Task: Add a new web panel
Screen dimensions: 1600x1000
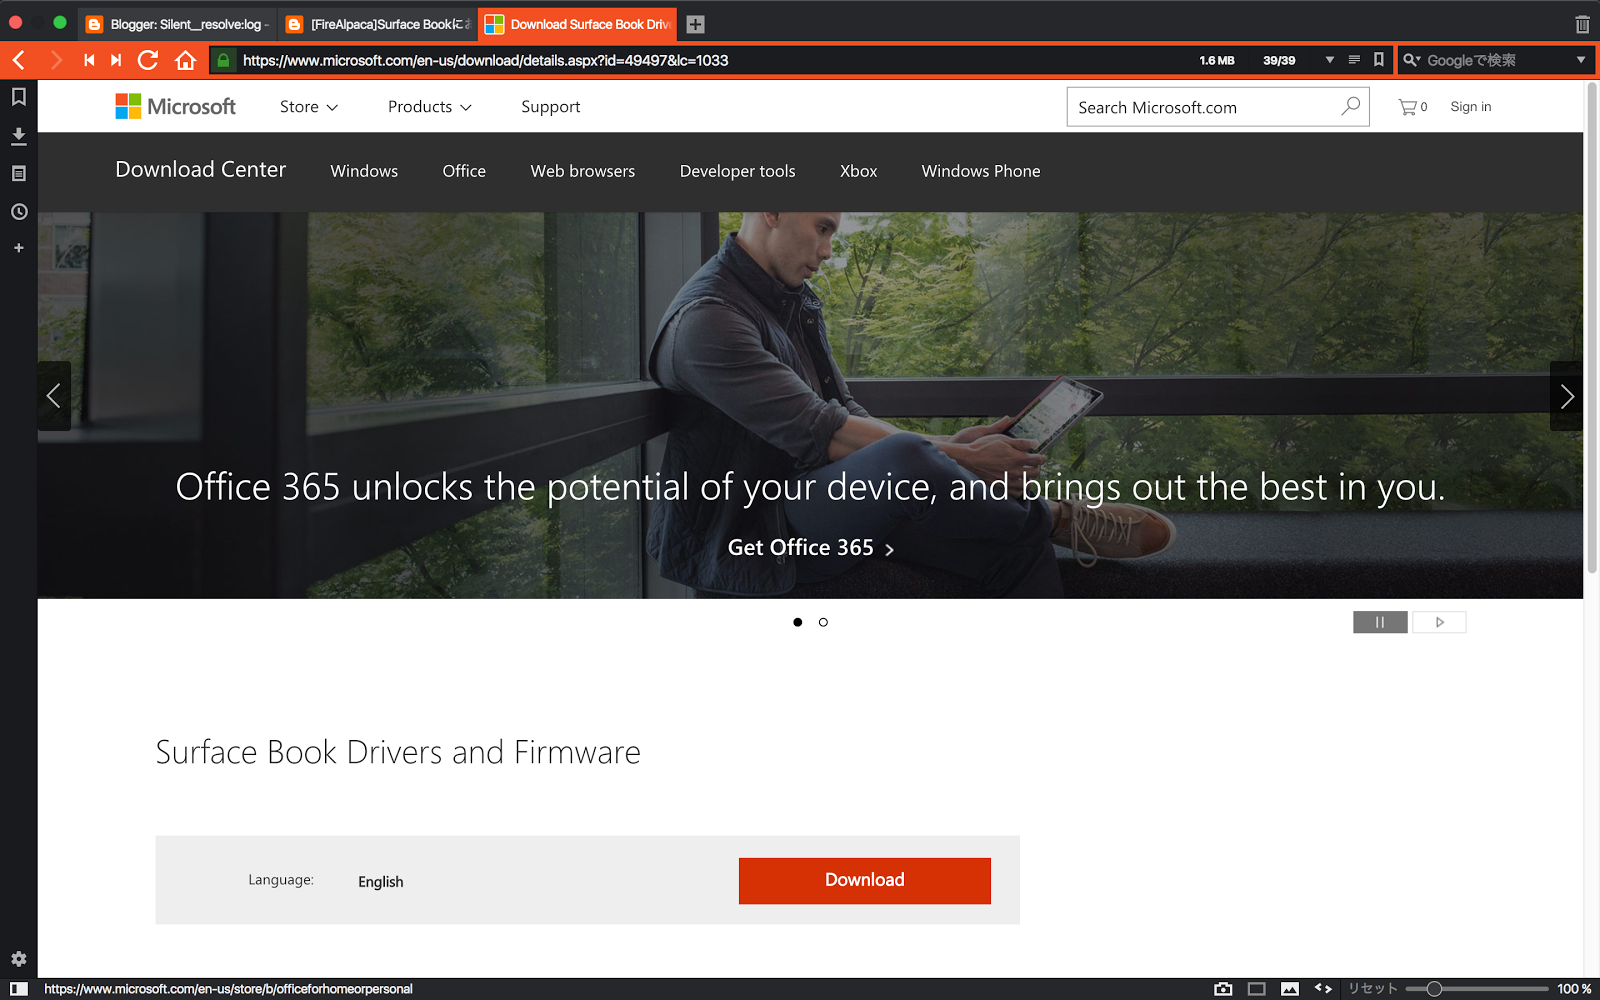Action: (18, 248)
